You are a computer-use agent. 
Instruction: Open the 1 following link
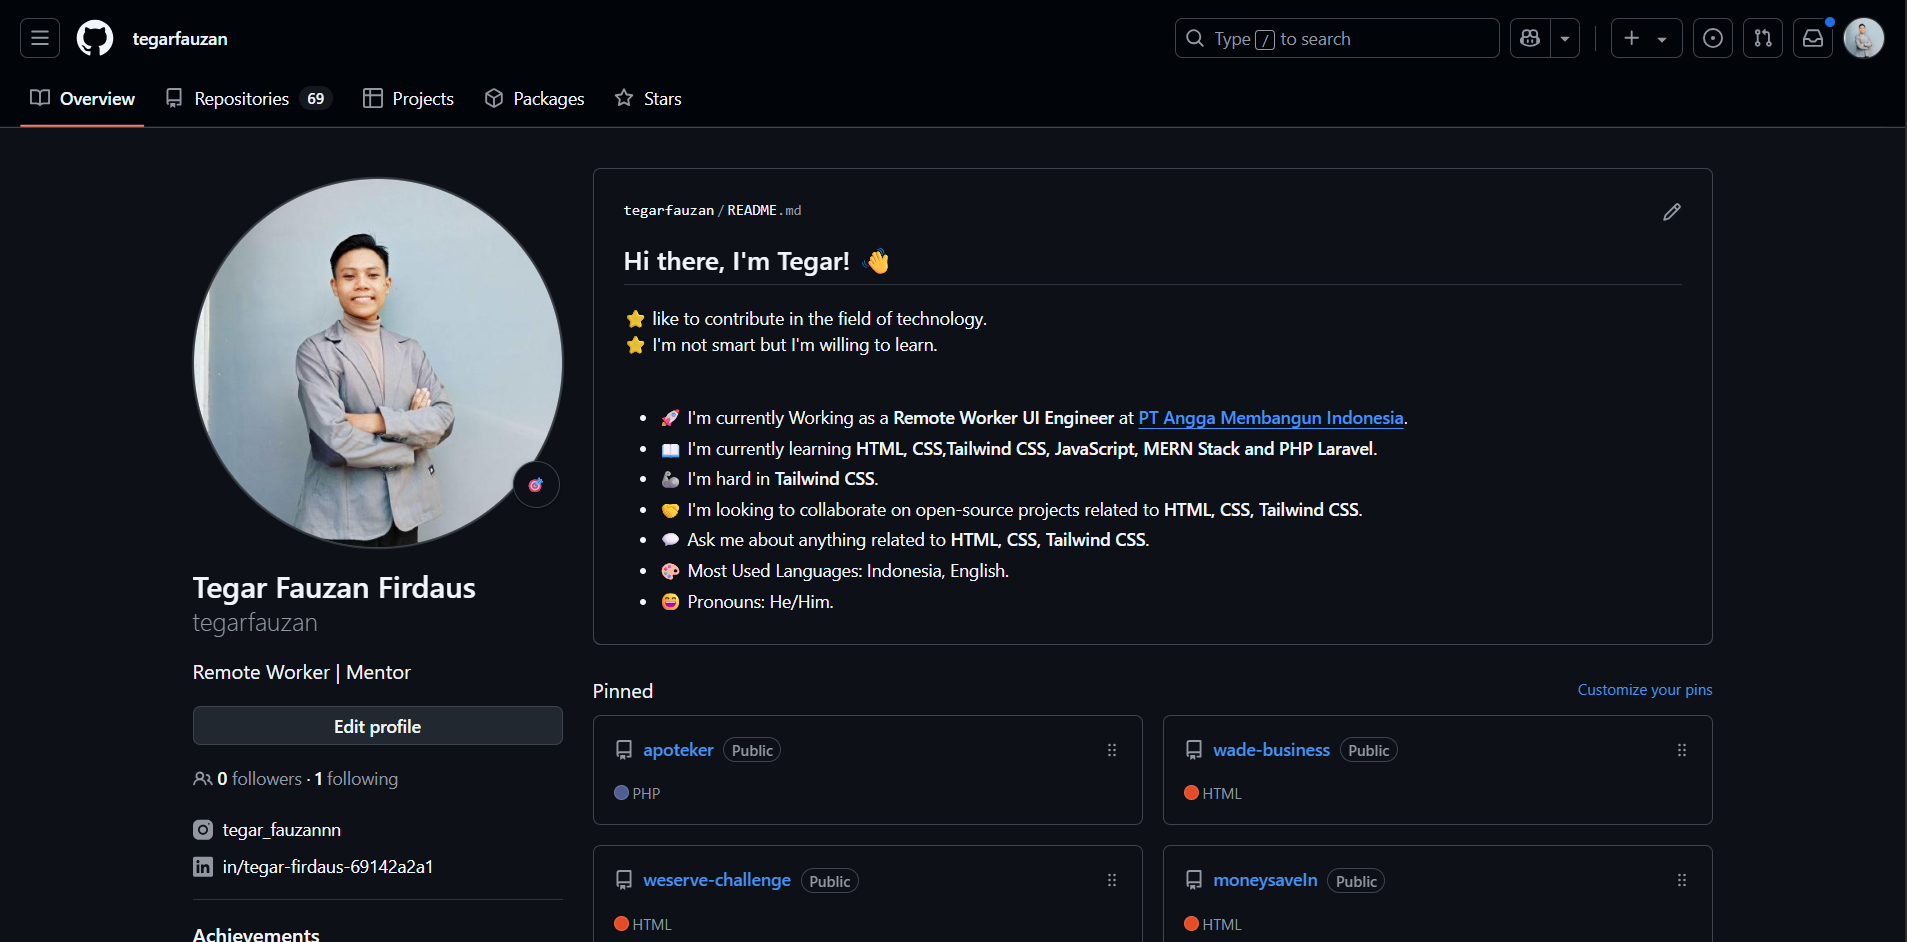[356, 779]
